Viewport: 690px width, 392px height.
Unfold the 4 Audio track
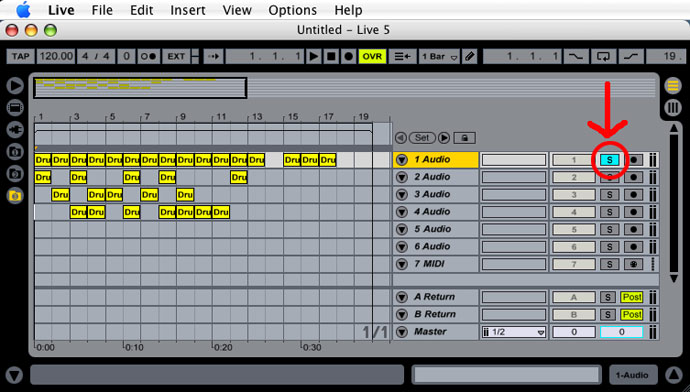pyautogui.click(x=402, y=212)
